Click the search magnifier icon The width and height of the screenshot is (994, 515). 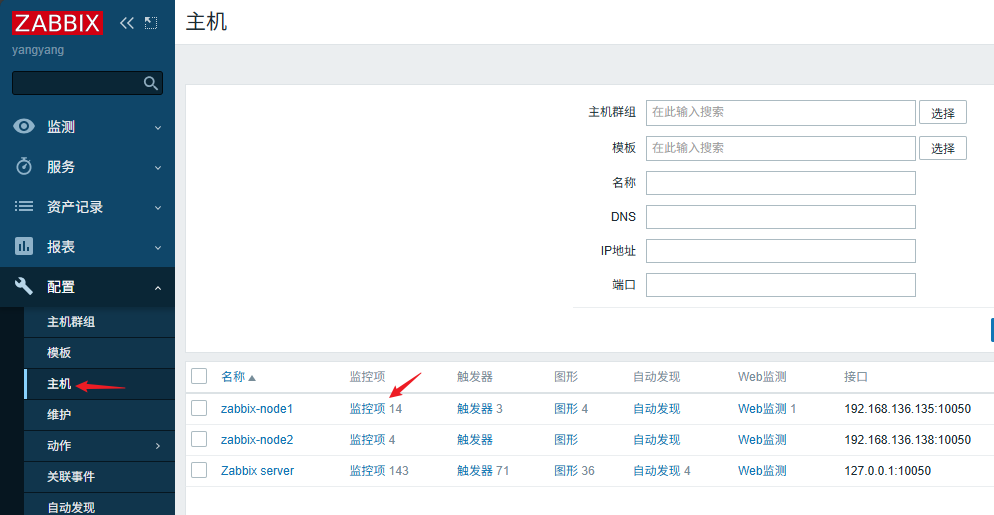(151, 83)
